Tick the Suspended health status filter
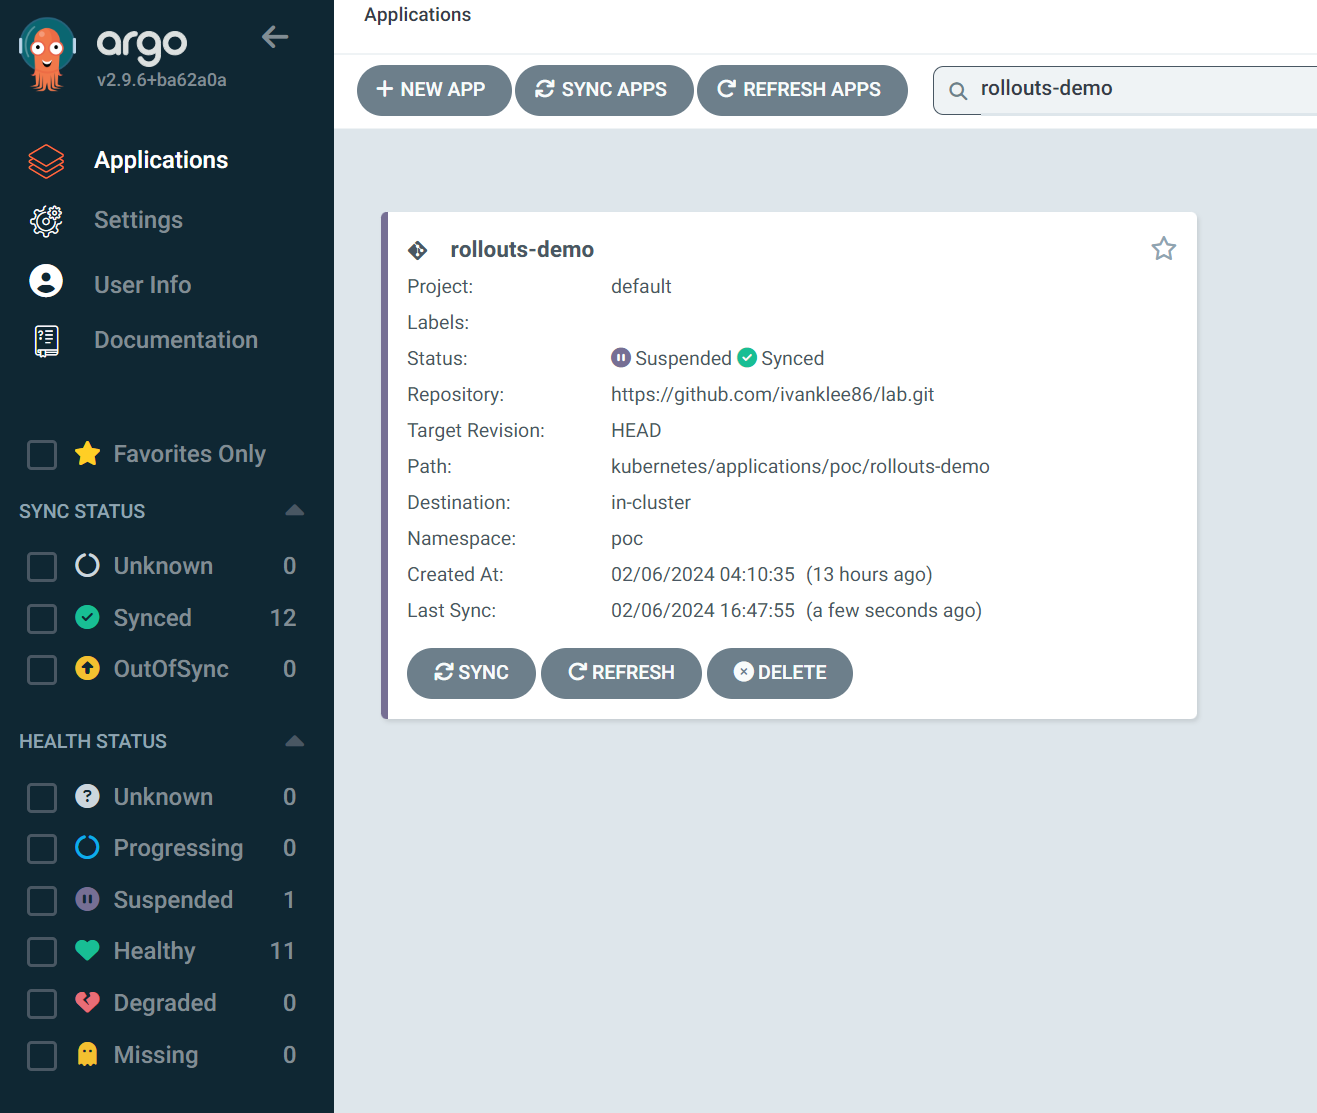1317x1113 pixels. [x=42, y=901]
